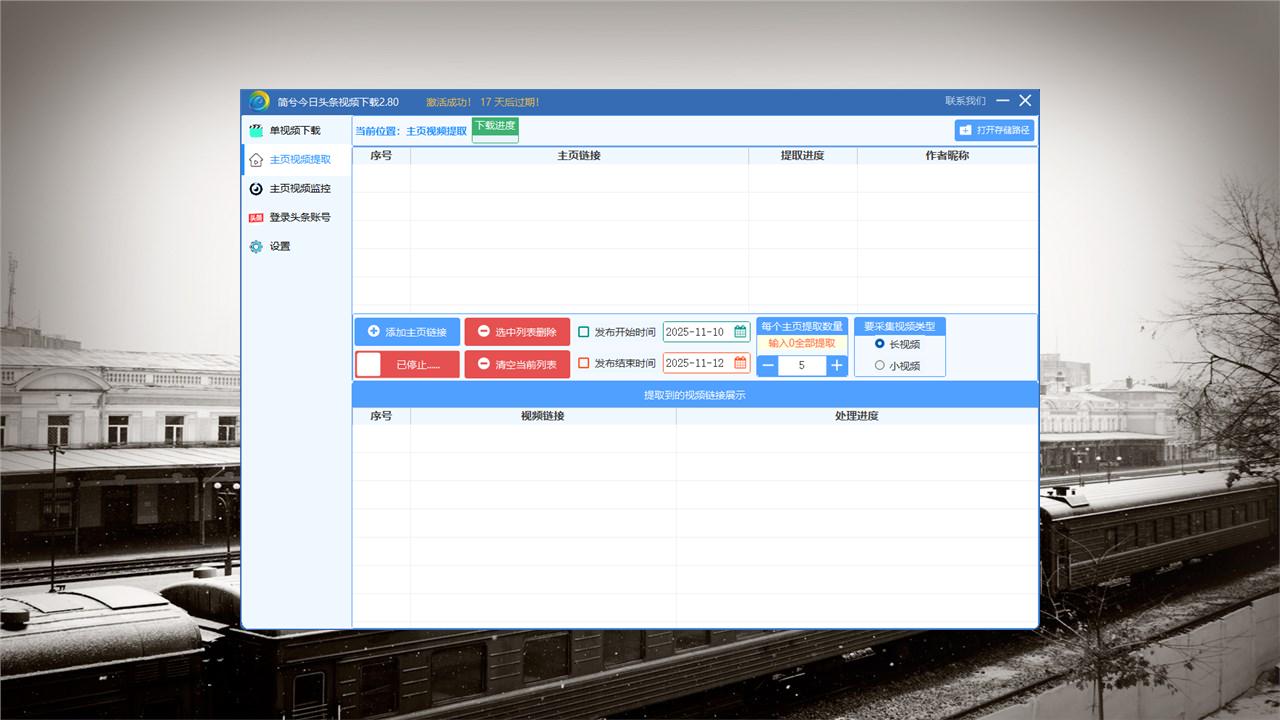Image resolution: width=1280 pixels, height=720 pixels.
Task: Click the minus icon on 选中列表删除
Action: [484, 332]
